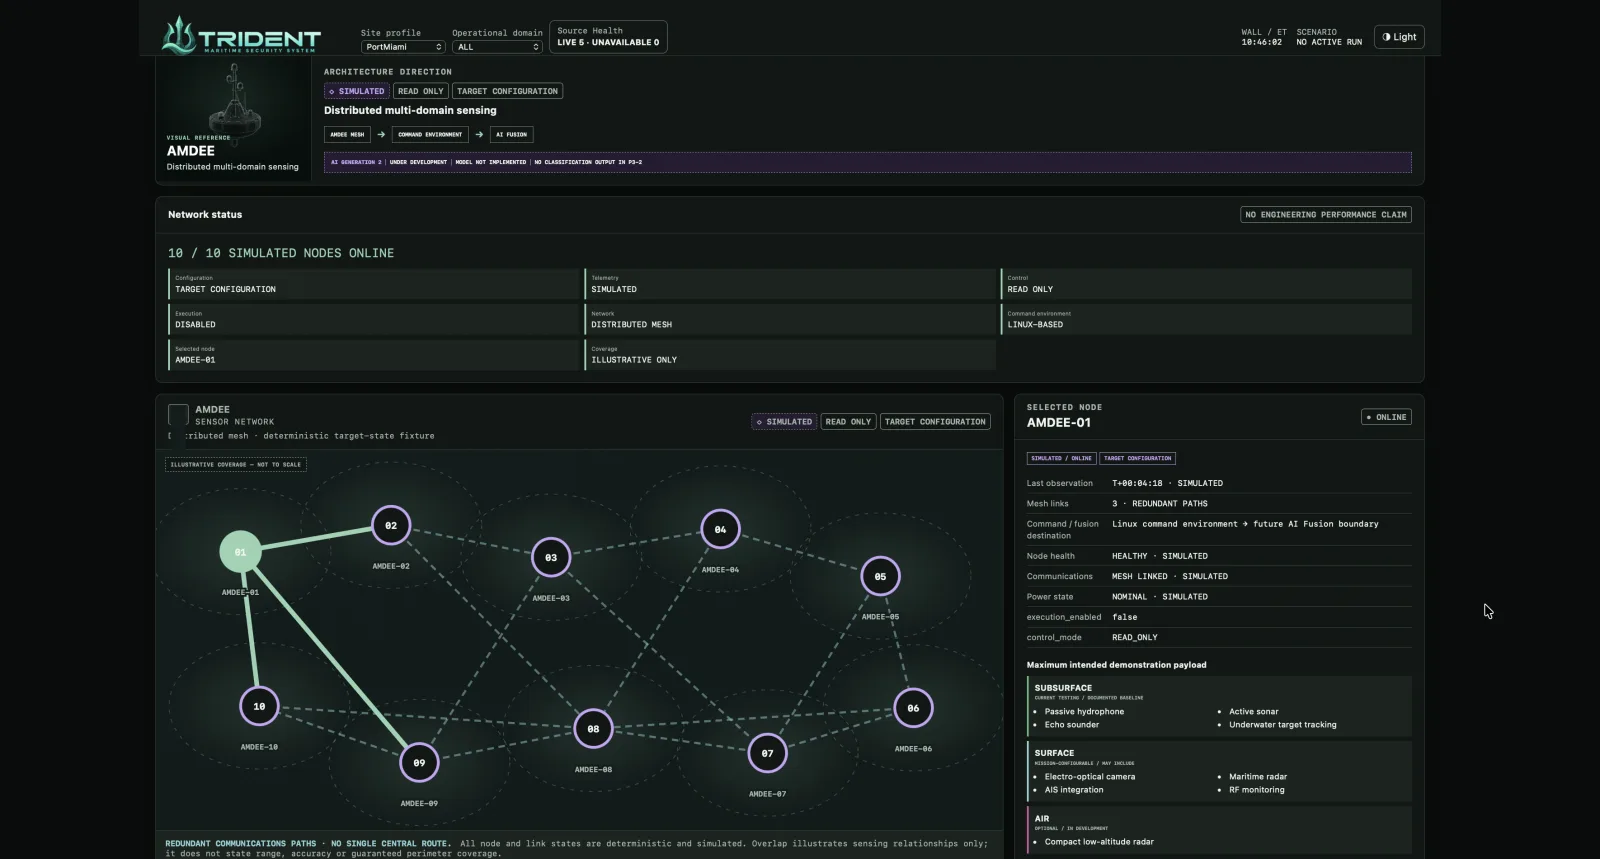Click the square icon beside AMDEE Sensor Network
The height and width of the screenshot is (859, 1600).
tap(178, 414)
